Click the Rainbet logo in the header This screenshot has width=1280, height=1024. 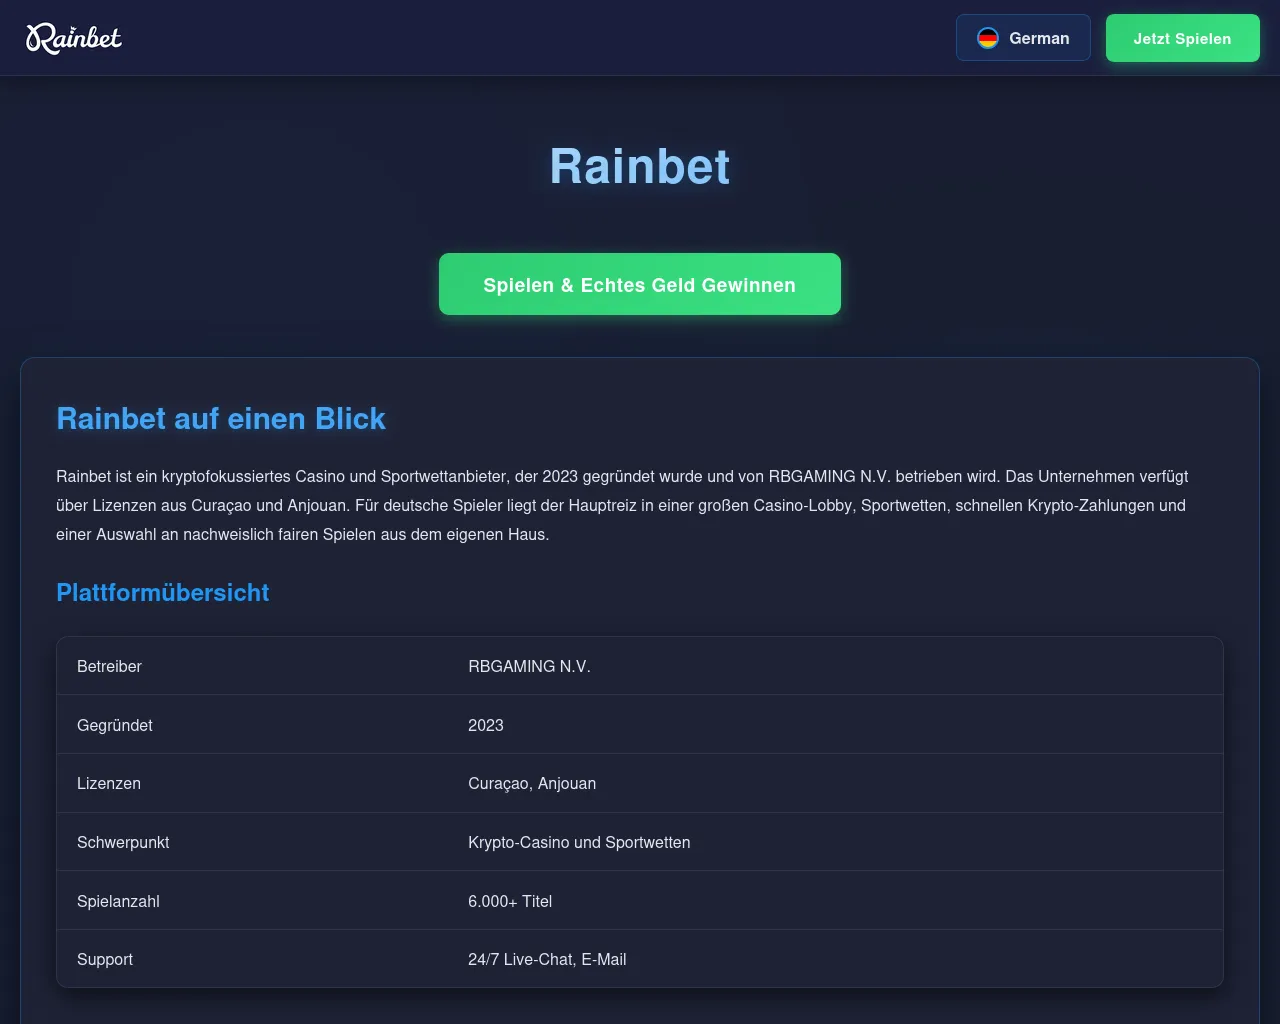74,38
